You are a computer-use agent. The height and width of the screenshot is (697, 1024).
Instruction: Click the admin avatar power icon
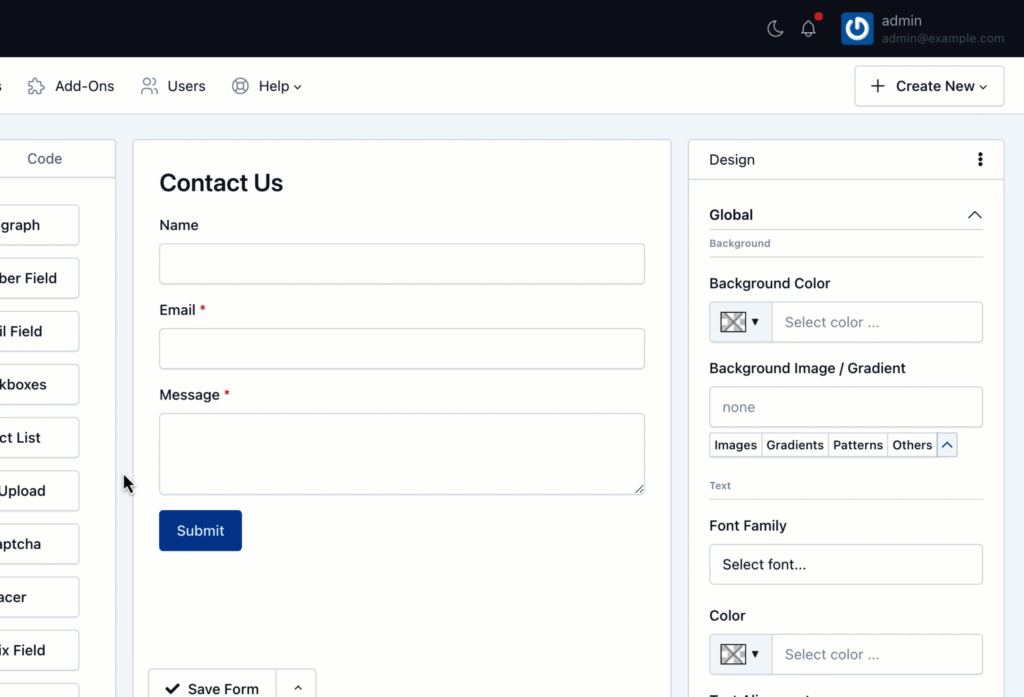pos(857,29)
